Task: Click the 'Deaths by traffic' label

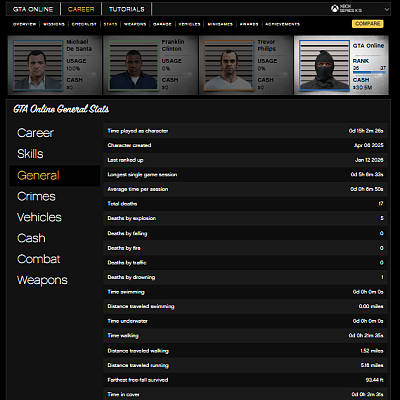Action: (x=127, y=263)
